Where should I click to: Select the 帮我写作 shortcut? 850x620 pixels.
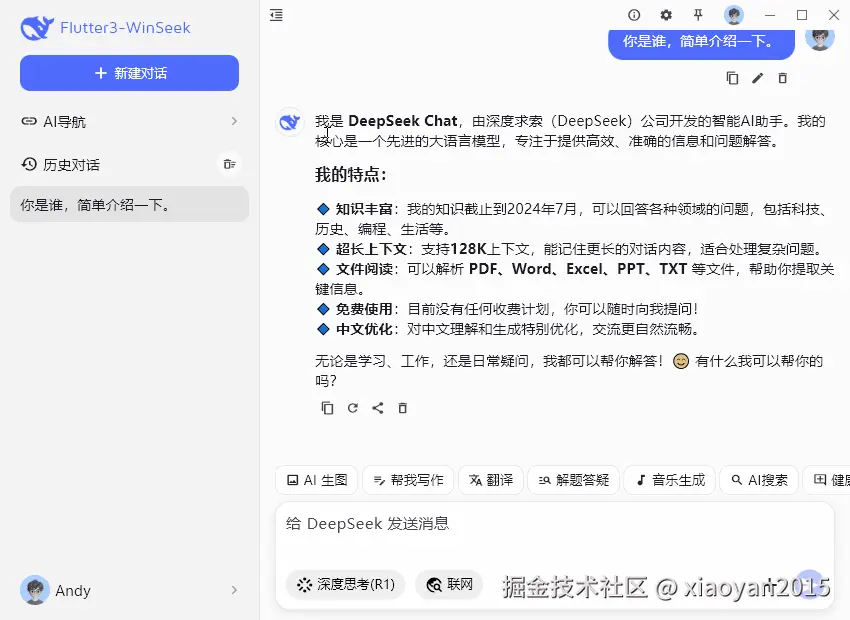tap(408, 480)
